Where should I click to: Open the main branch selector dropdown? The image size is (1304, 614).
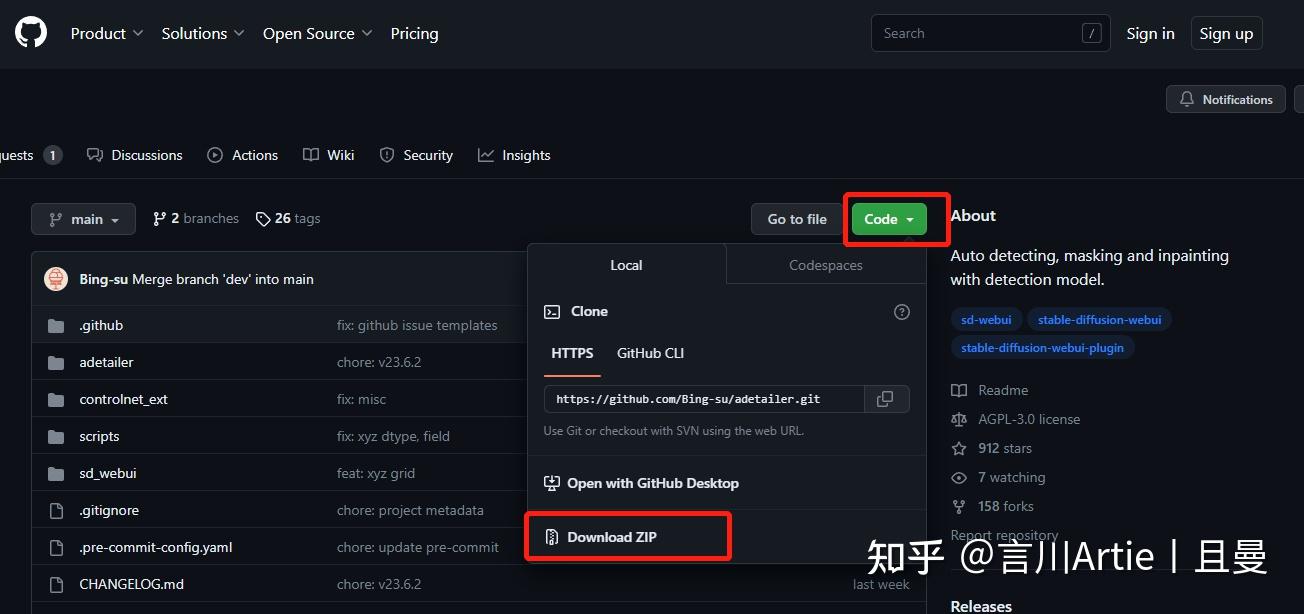click(x=84, y=219)
